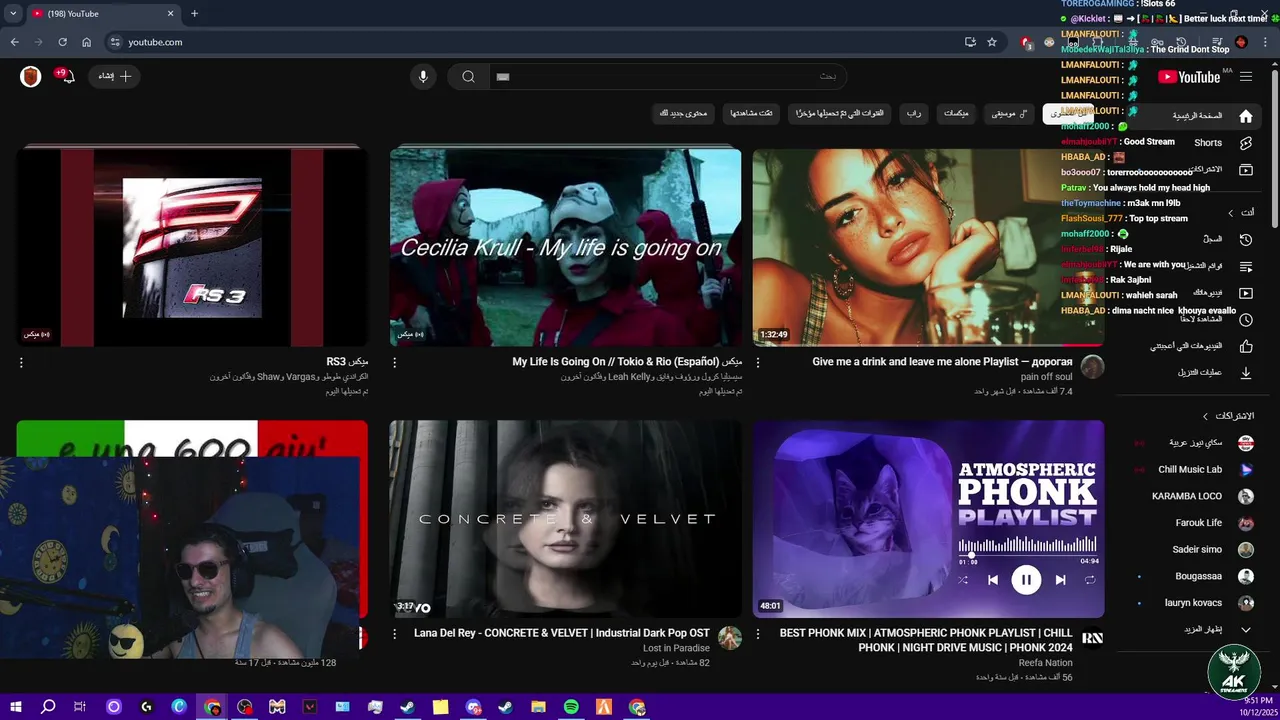Toggle the YouTube hamburger guide menu
Screen dimensions: 1280x720
coord(1245,77)
